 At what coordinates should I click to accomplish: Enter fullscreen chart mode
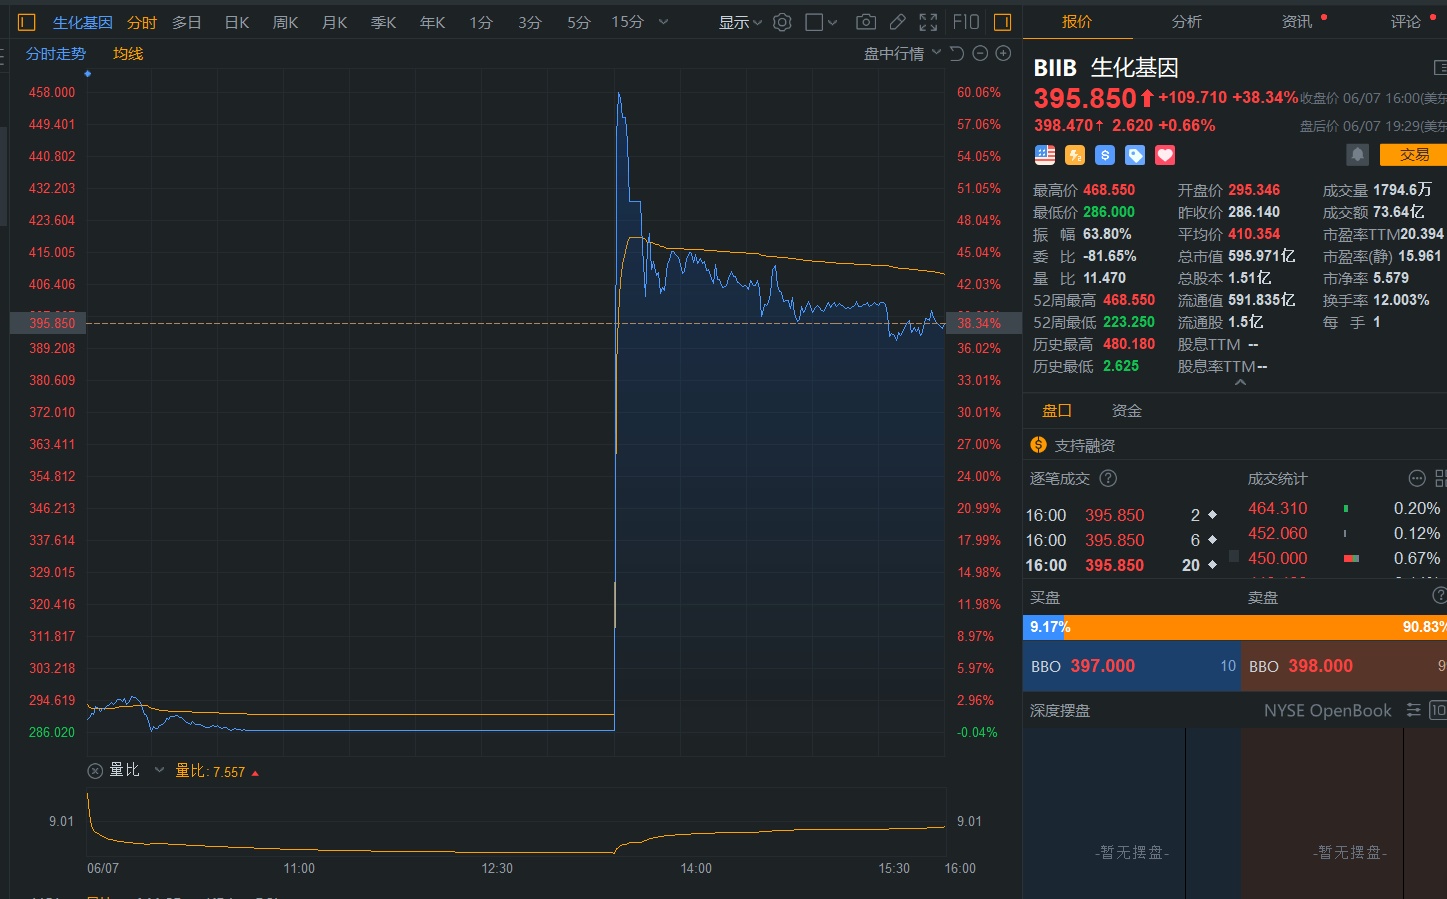click(928, 22)
